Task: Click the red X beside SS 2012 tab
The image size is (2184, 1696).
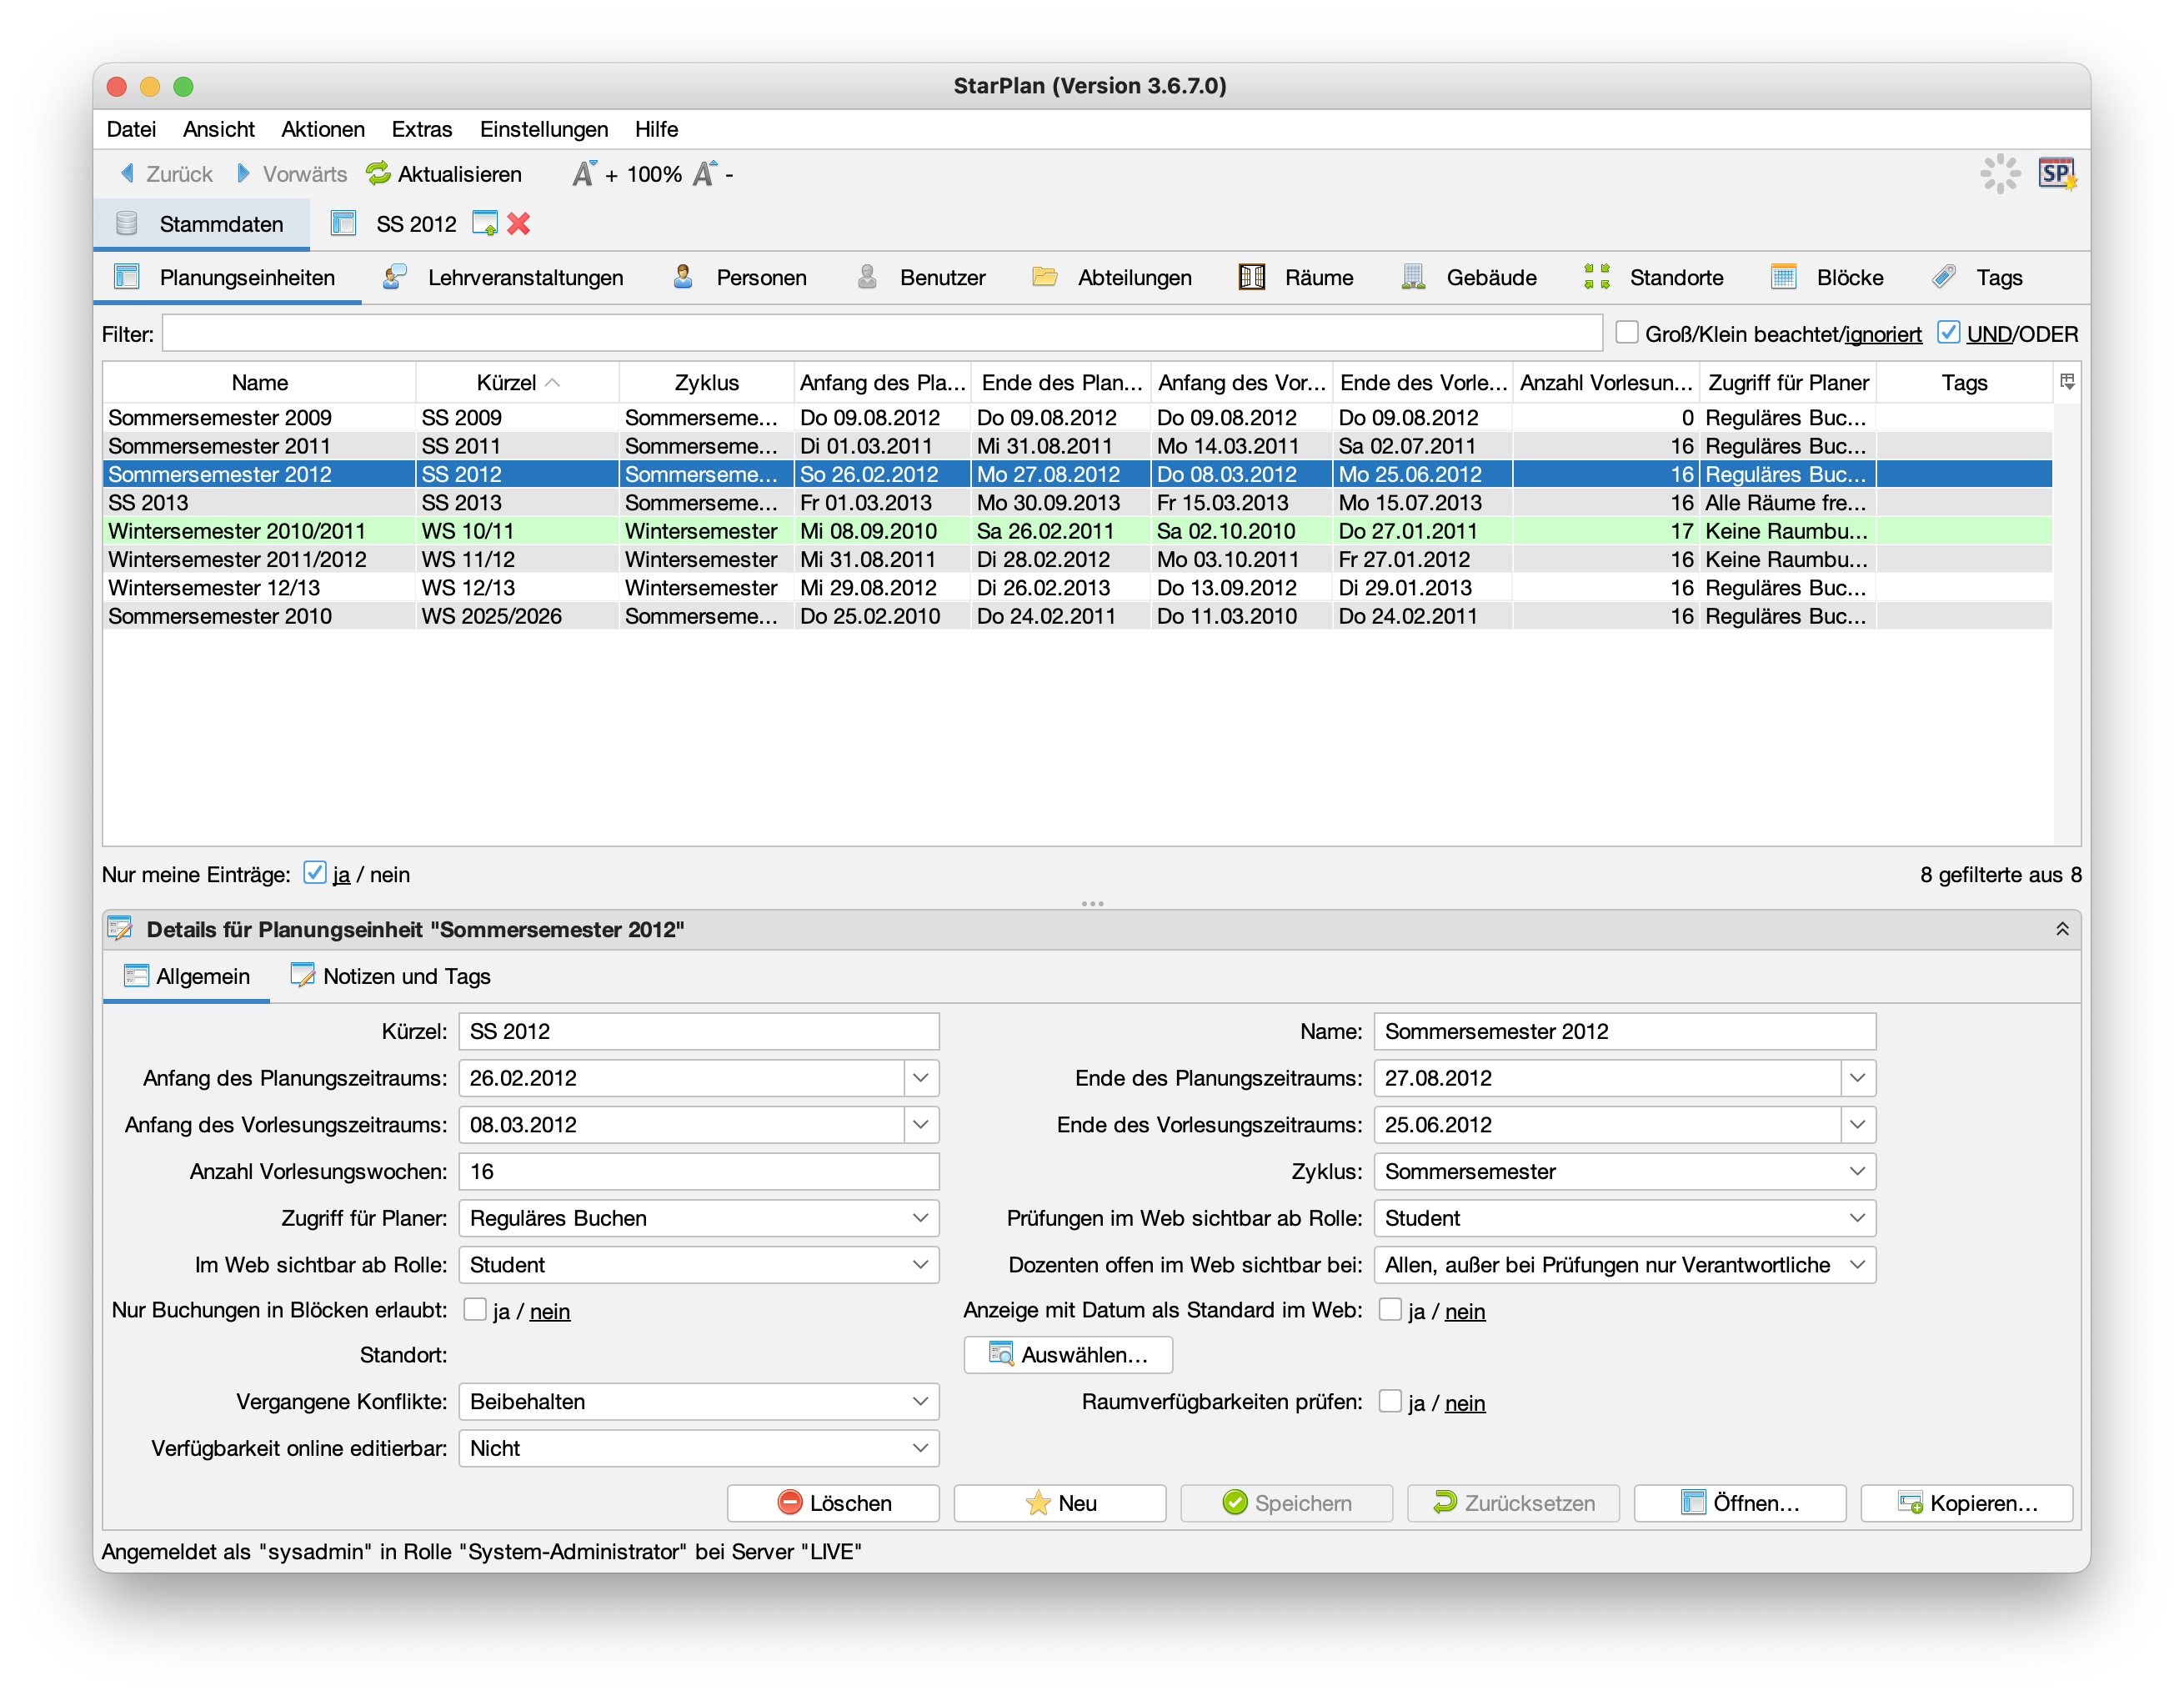Action: [518, 224]
